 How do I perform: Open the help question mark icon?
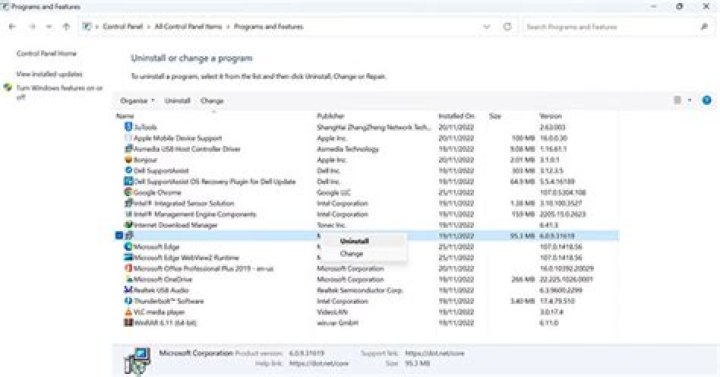tap(707, 100)
